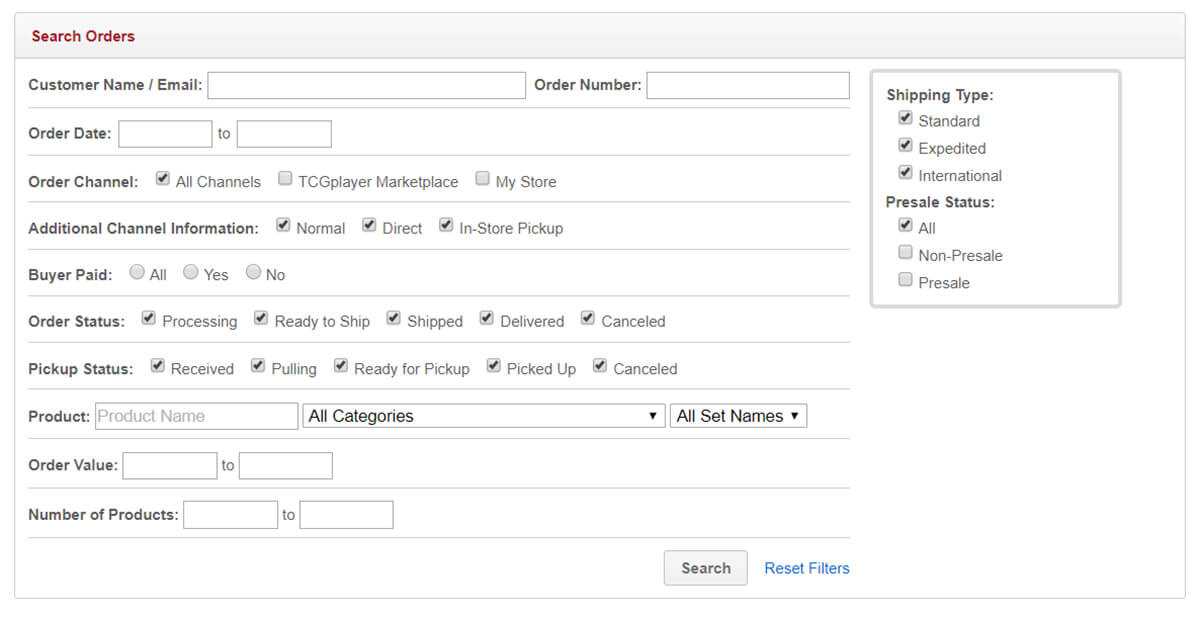1200x617 pixels.
Task: Select Buyer Paid All radio
Action: click(x=137, y=272)
